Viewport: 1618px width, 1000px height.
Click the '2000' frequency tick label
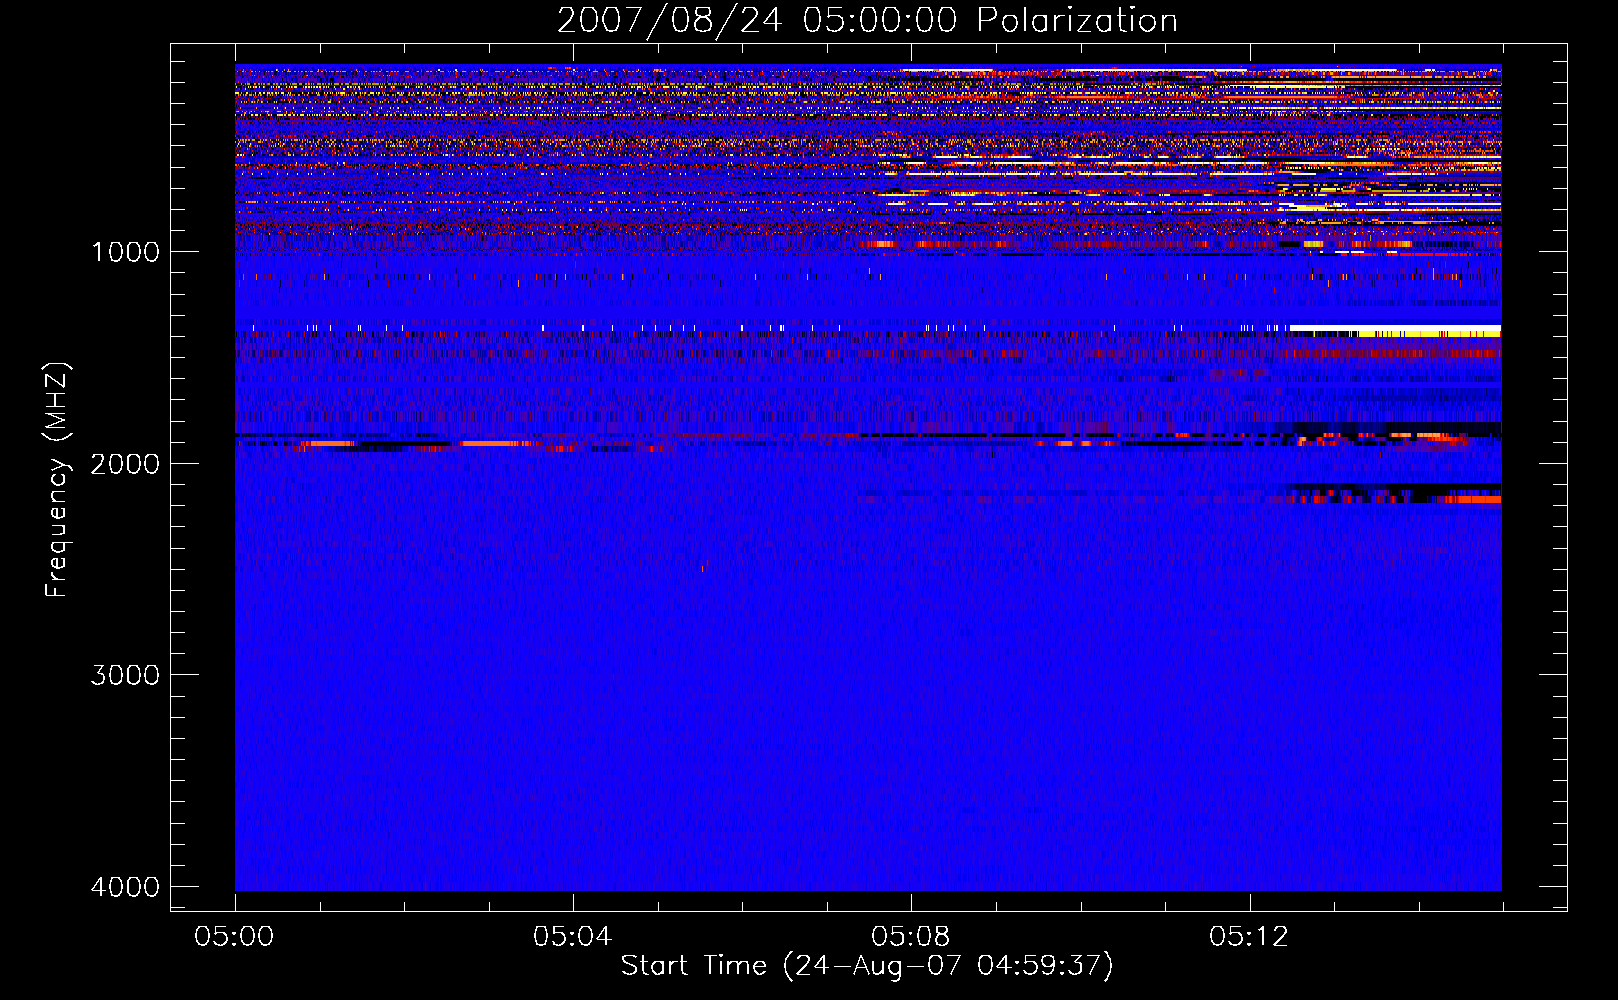coord(125,464)
